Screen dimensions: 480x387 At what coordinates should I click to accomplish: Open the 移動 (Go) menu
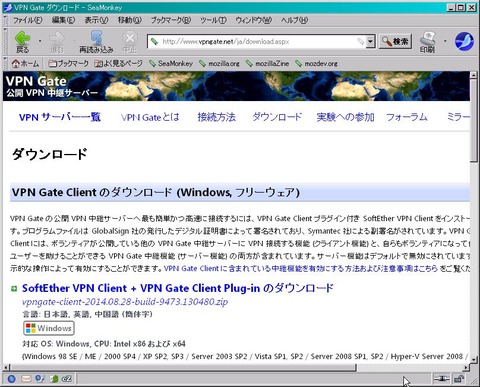(130, 20)
